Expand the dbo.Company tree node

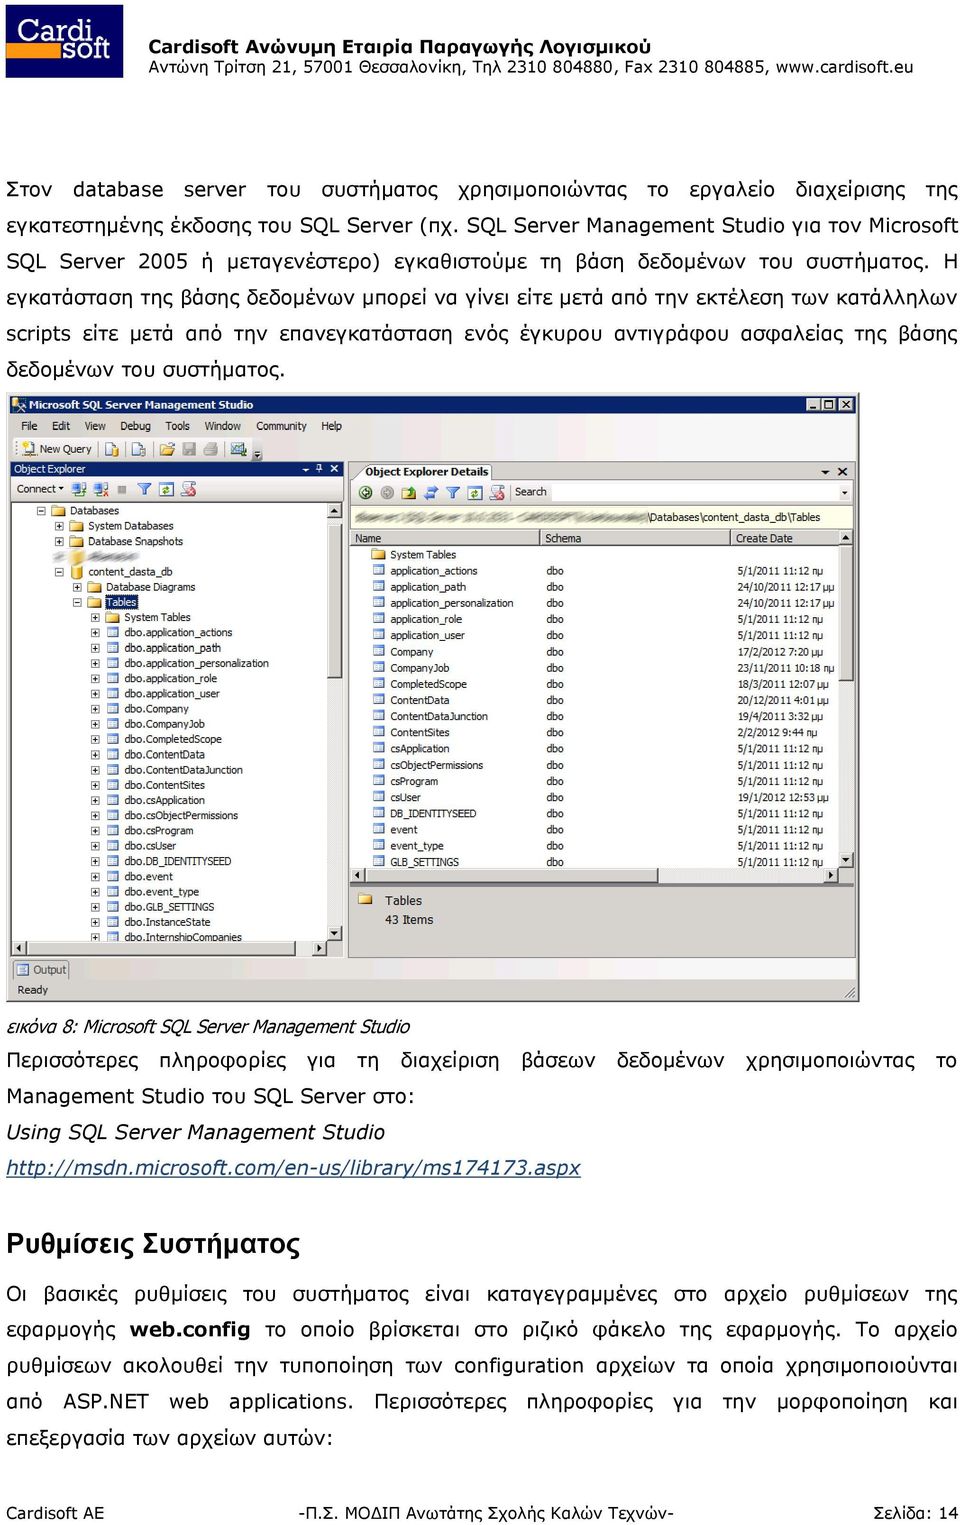pos(95,709)
